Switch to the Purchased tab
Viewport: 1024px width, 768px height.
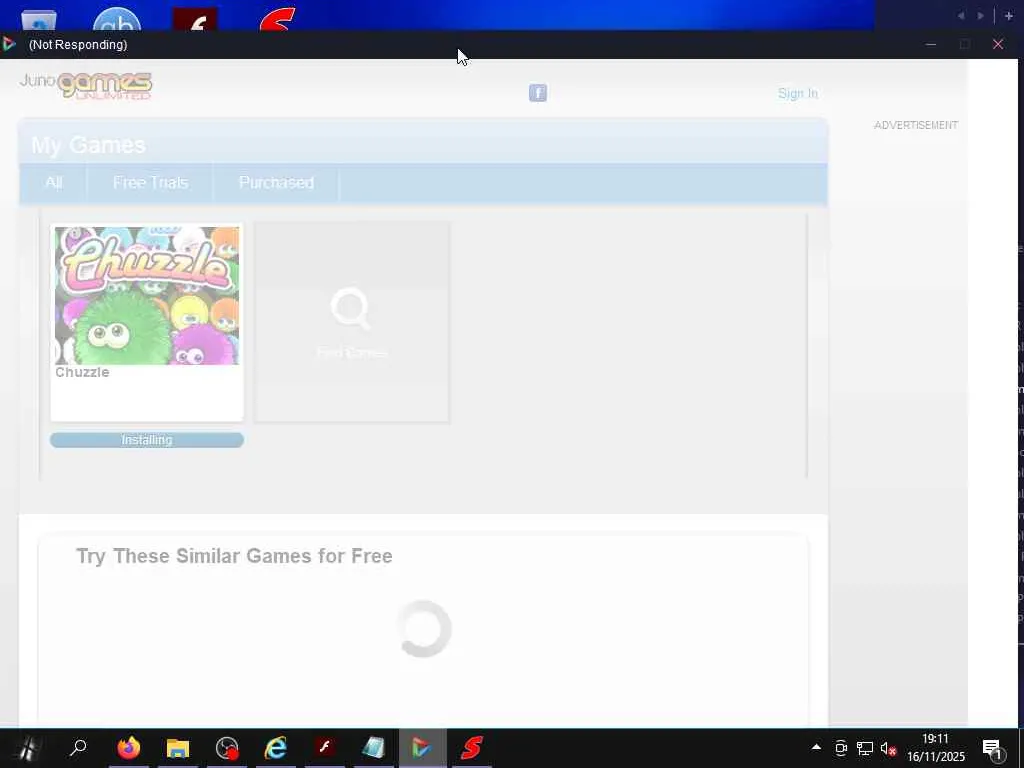click(276, 183)
